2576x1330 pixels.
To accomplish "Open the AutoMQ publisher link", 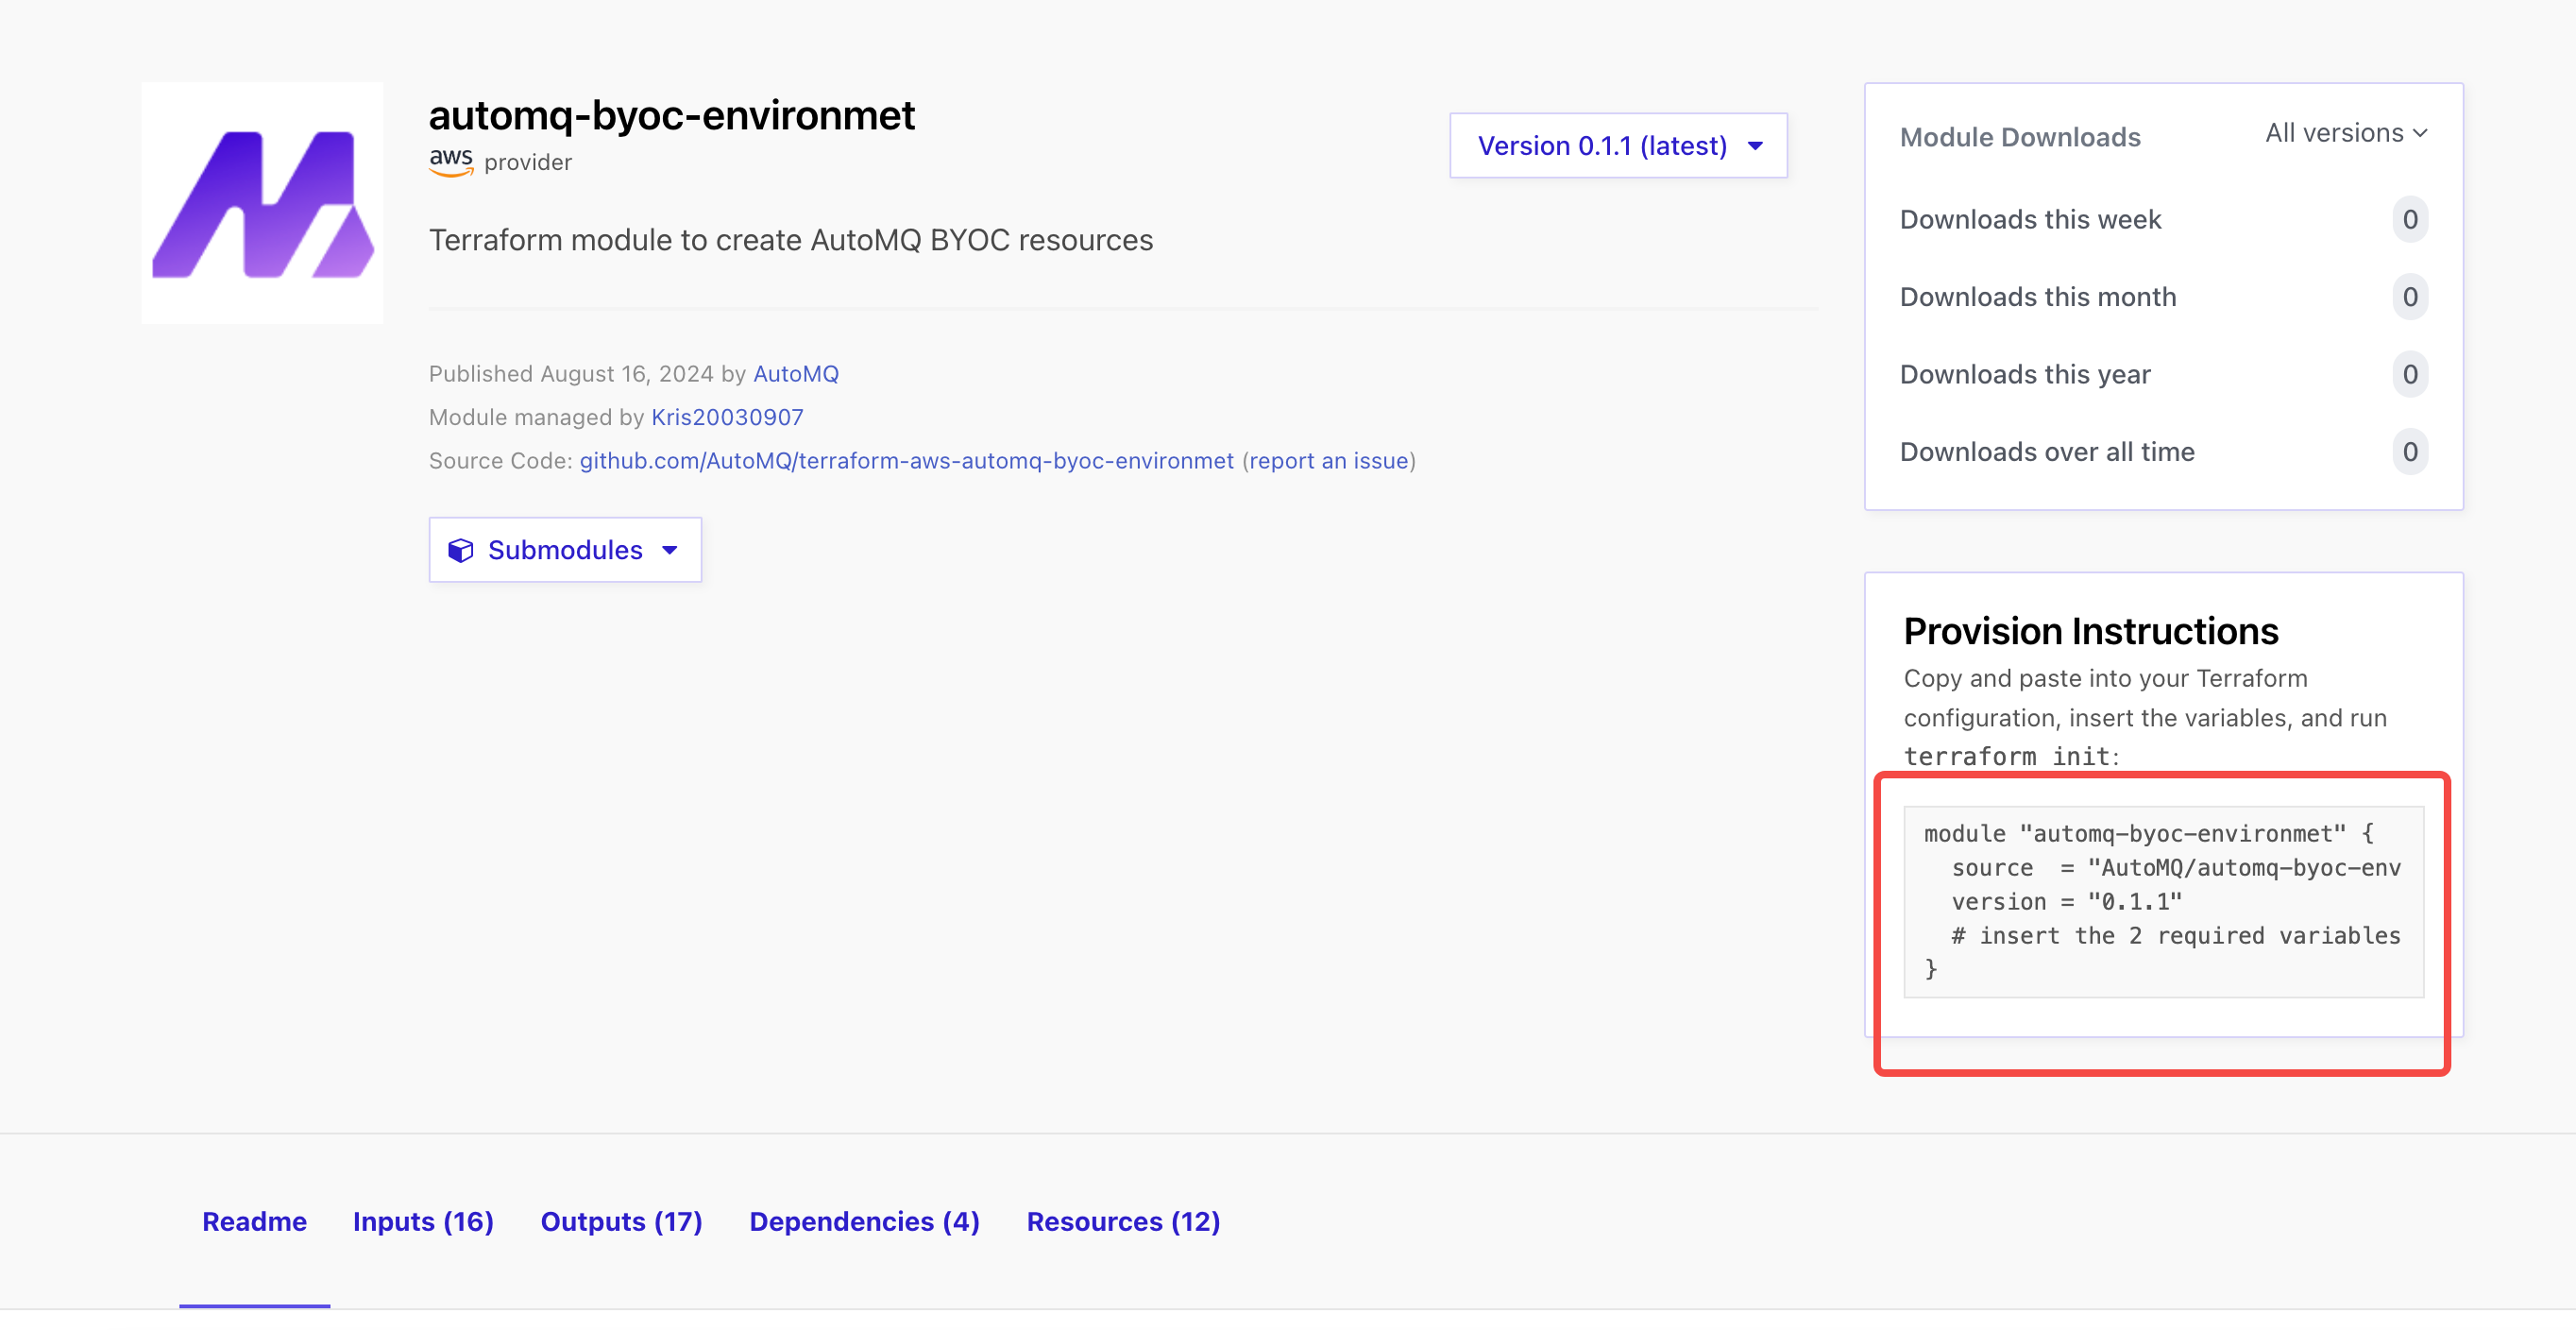I will click(x=795, y=374).
